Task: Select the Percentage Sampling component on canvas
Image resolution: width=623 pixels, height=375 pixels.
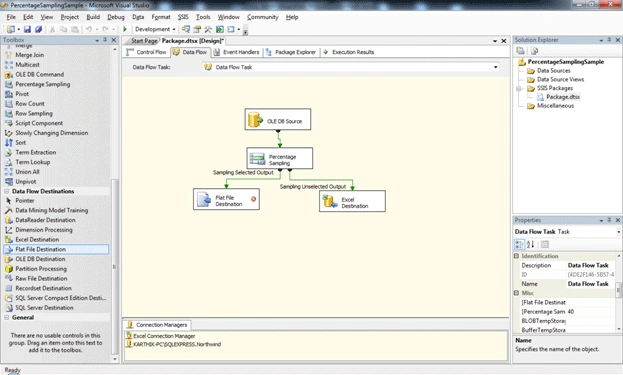Action: (280, 158)
